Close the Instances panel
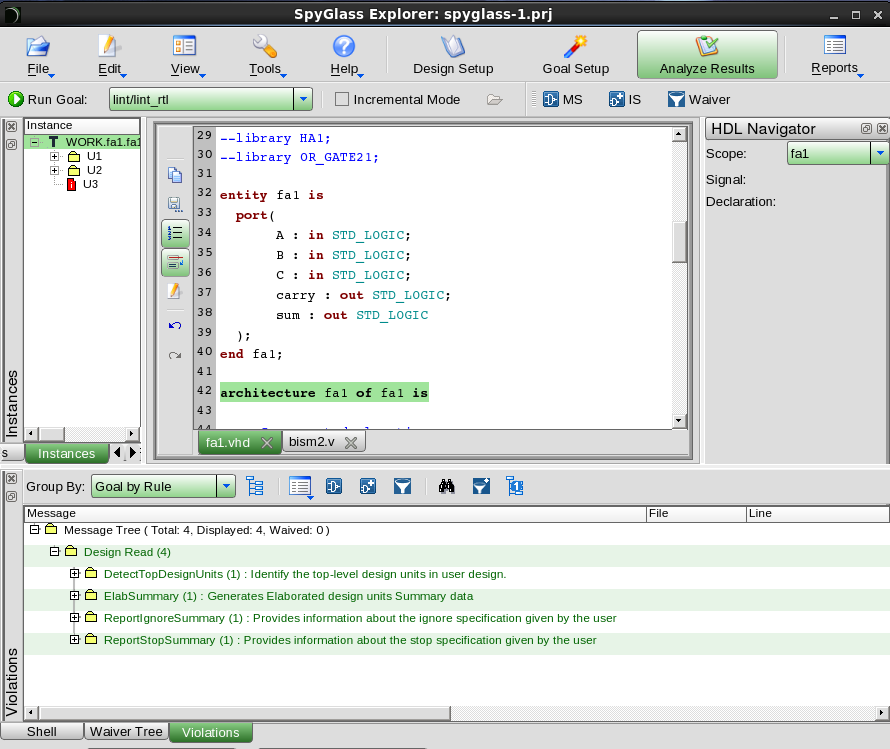This screenshot has width=890, height=749. (x=11, y=127)
